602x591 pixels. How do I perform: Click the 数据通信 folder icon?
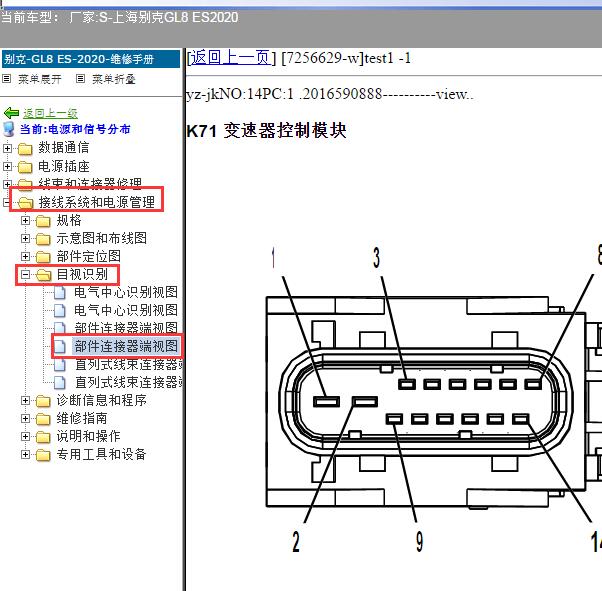point(25,148)
